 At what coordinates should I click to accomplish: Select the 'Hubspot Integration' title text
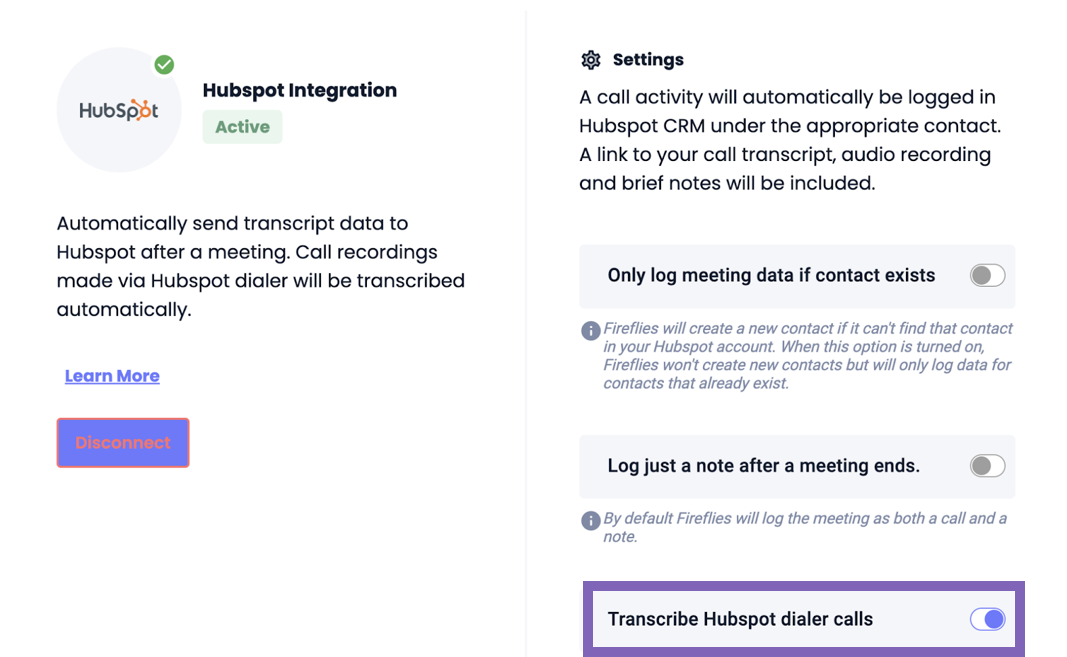(x=299, y=90)
